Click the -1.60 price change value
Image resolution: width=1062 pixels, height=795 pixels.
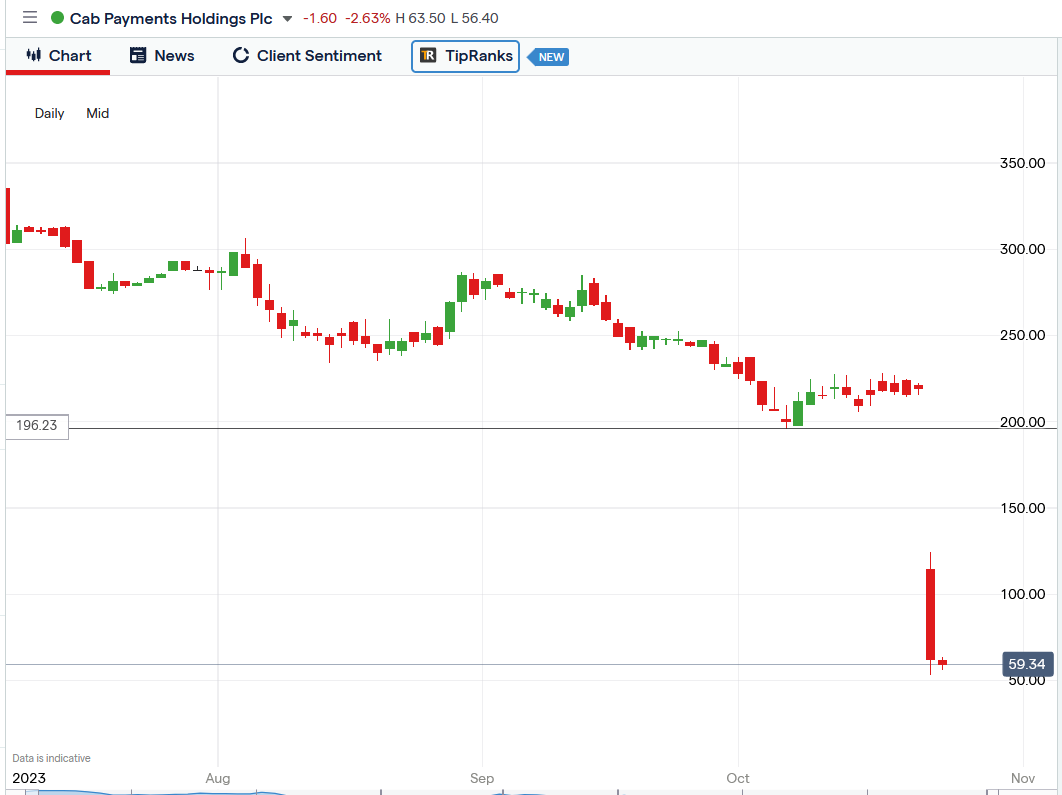coord(320,18)
